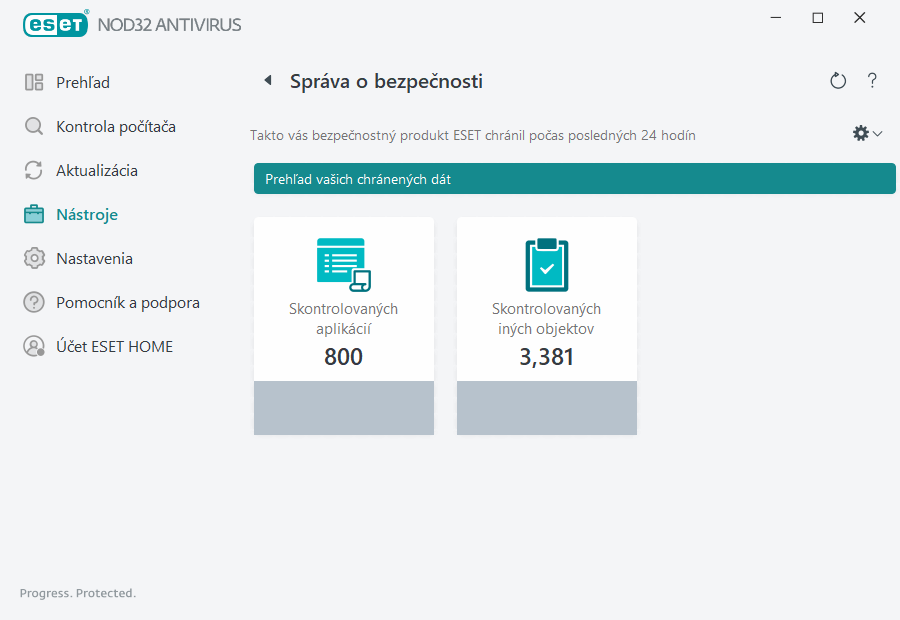
Task: Click the ESET logo
Action: tap(56, 24)
